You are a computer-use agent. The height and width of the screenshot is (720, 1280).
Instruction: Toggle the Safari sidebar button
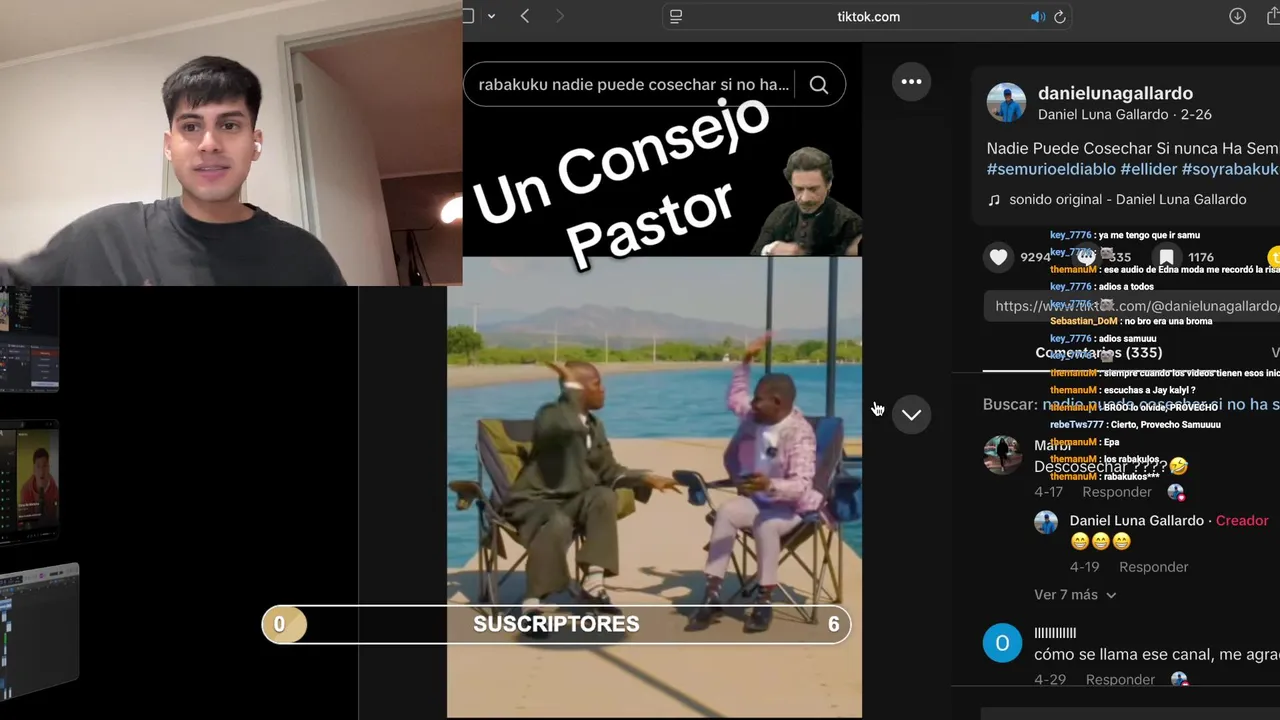click(468, 16)
